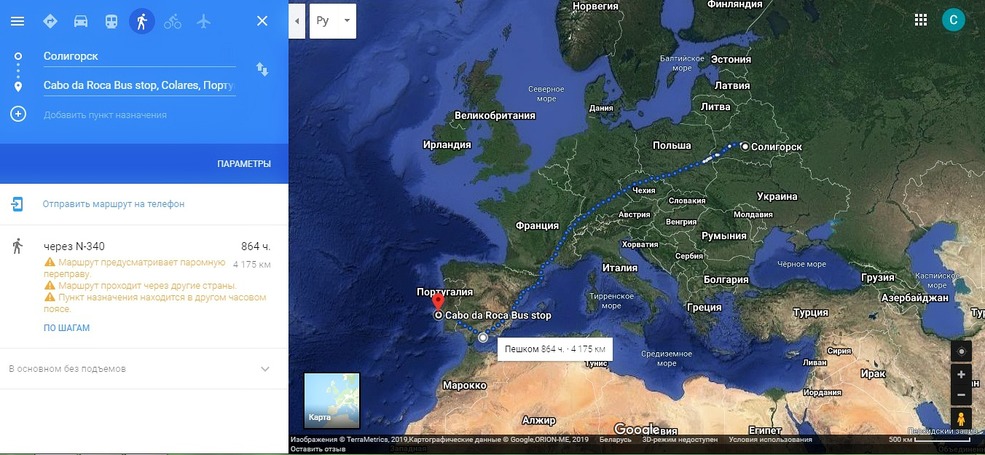Switch the map layer via Карта thumbnail
Image resolution: width=985 pixels, height=455 pixels.
[x=331, y=400]
